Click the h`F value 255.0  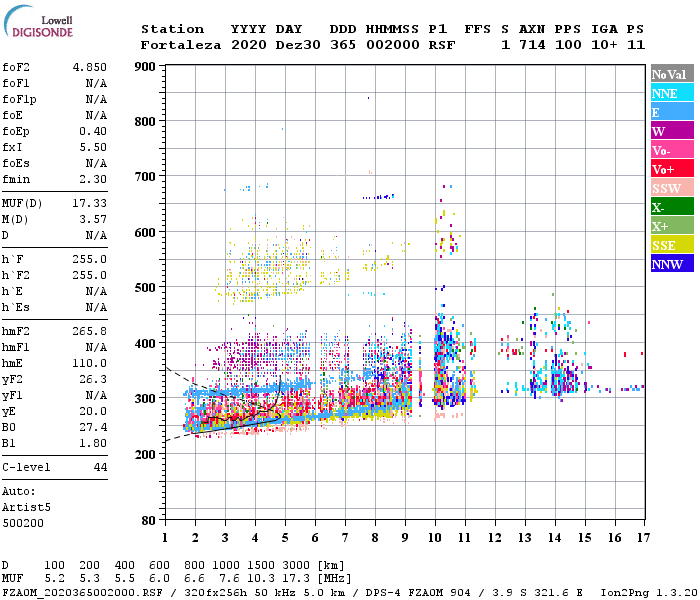click(x=90, y=259)
